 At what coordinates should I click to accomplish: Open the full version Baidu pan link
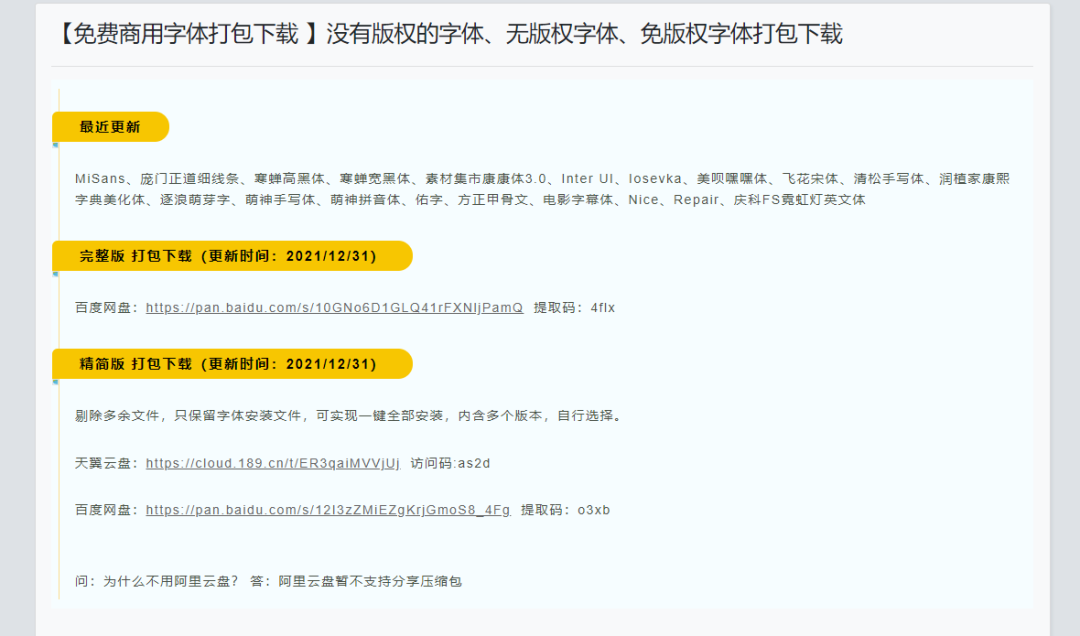[334, 308]
